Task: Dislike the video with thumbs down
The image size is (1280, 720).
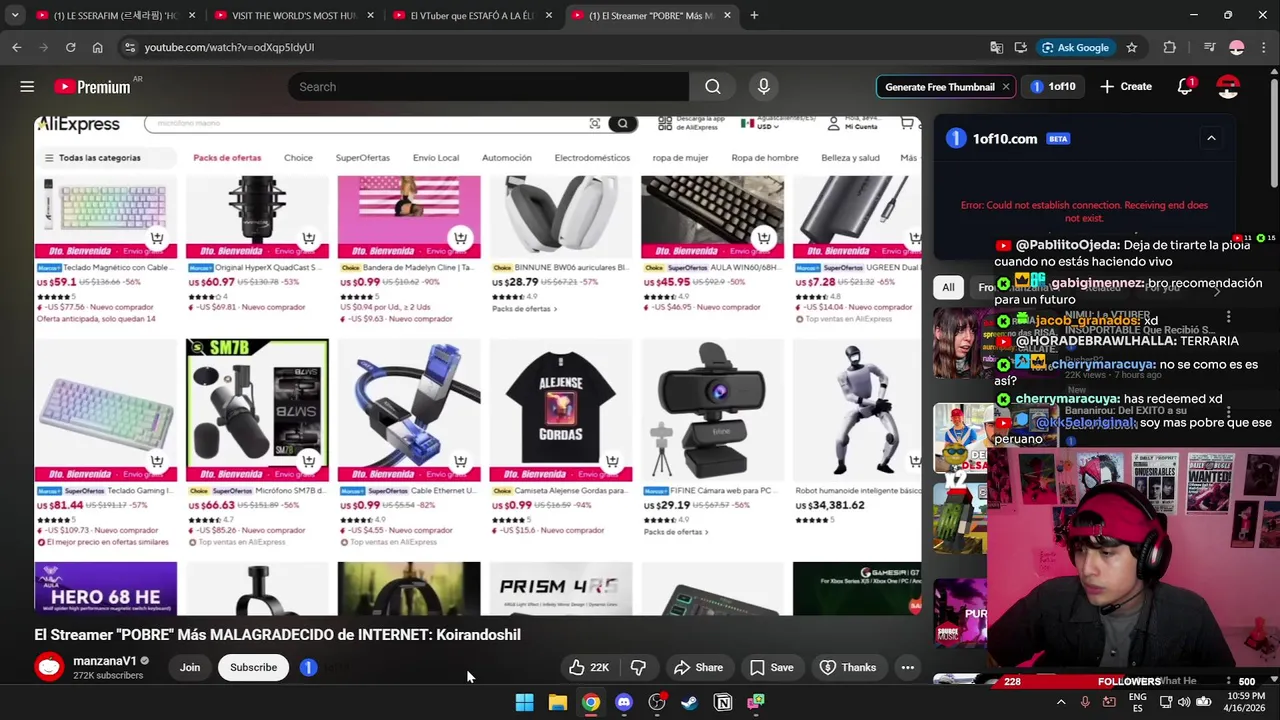Action: (x=638, y=667)
